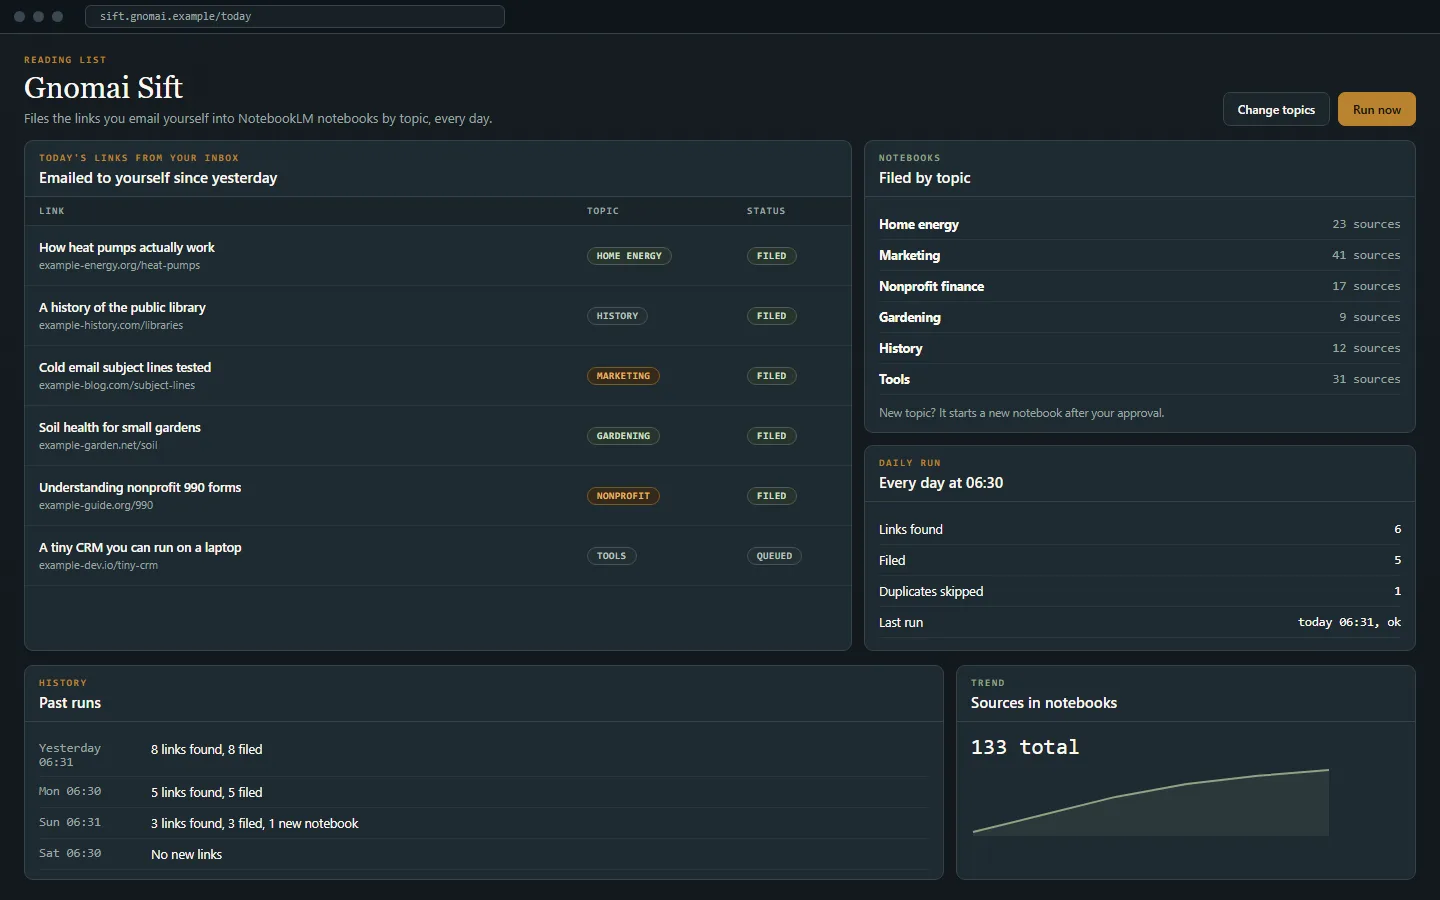Click '31 sources' count
The image size is (1440, 900).
[x=1366, y=380]
